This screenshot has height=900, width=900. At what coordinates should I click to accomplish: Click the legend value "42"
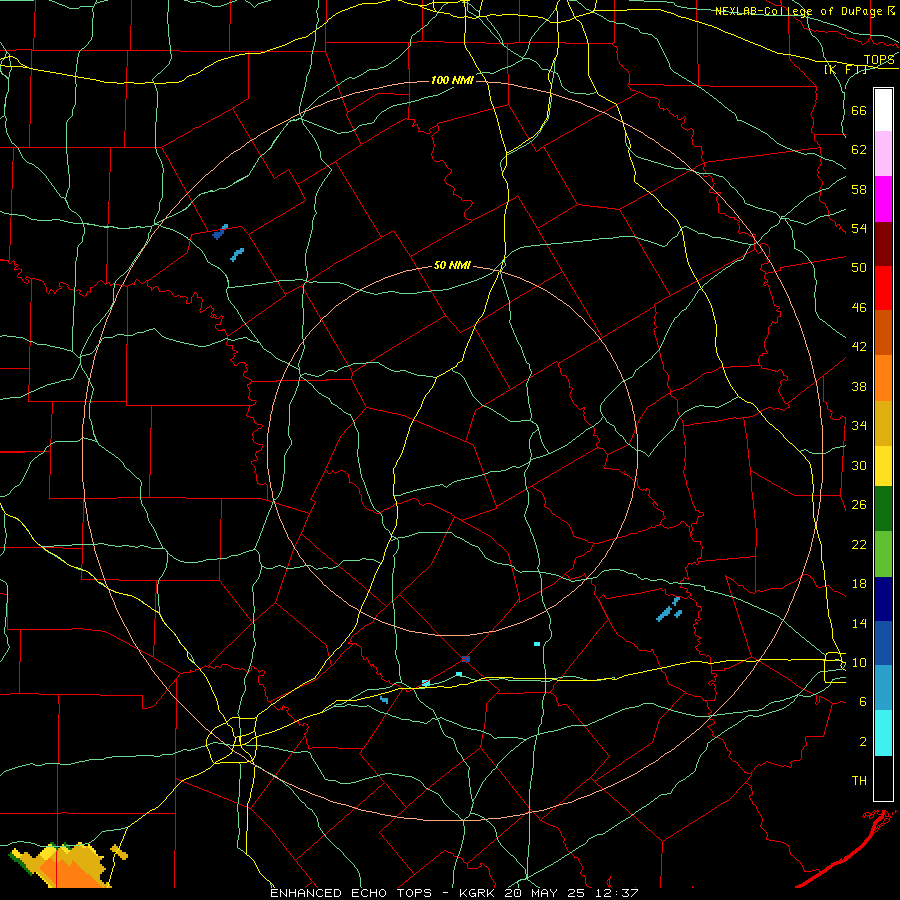(859, 347)
